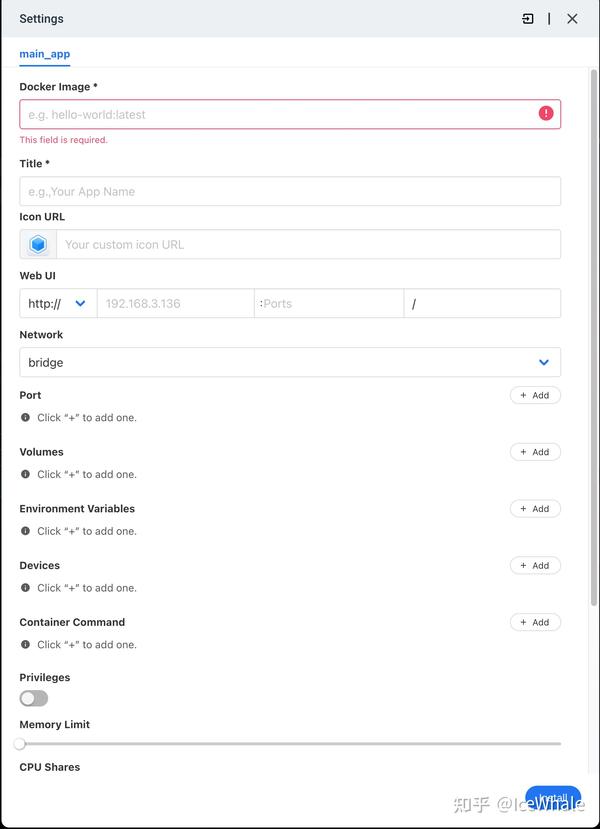Add a Device entry
Screen dimensions: 600x829
(535, 565)
